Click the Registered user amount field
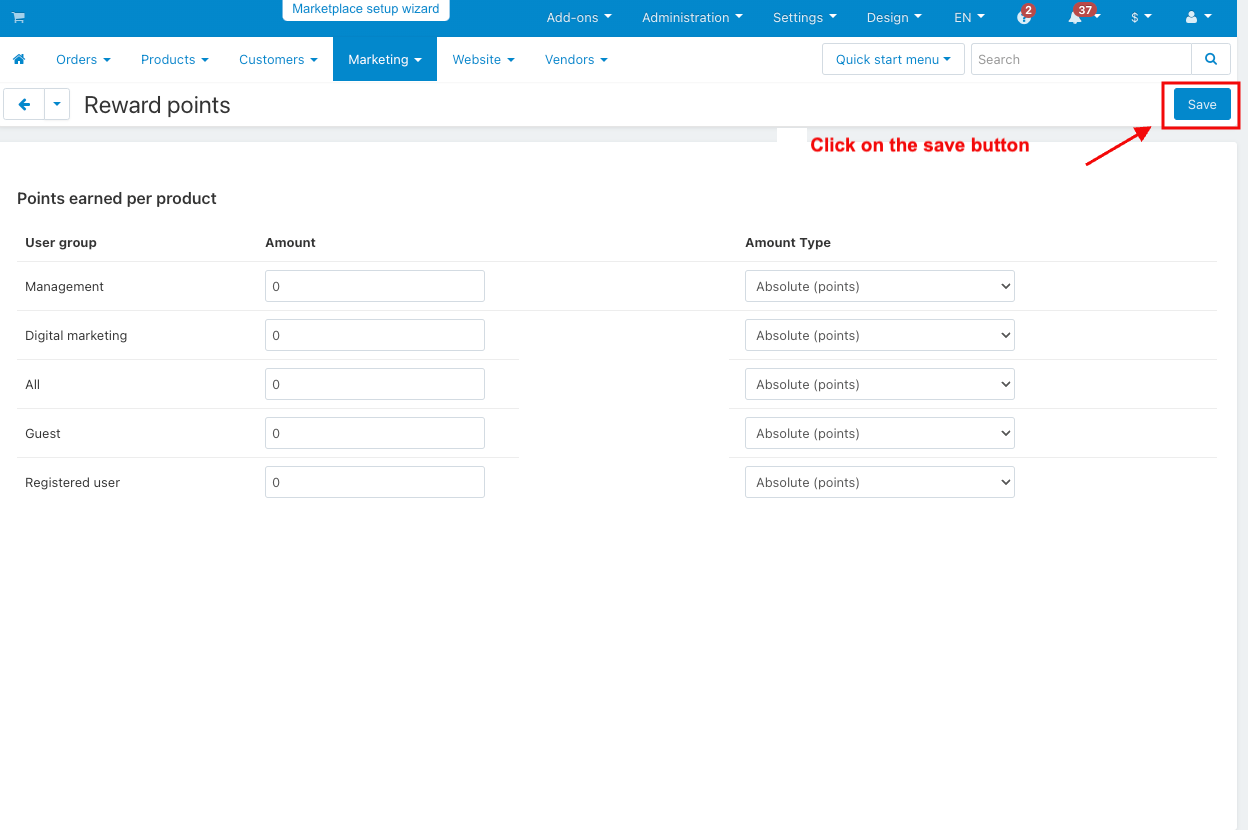 pos(375,482)
